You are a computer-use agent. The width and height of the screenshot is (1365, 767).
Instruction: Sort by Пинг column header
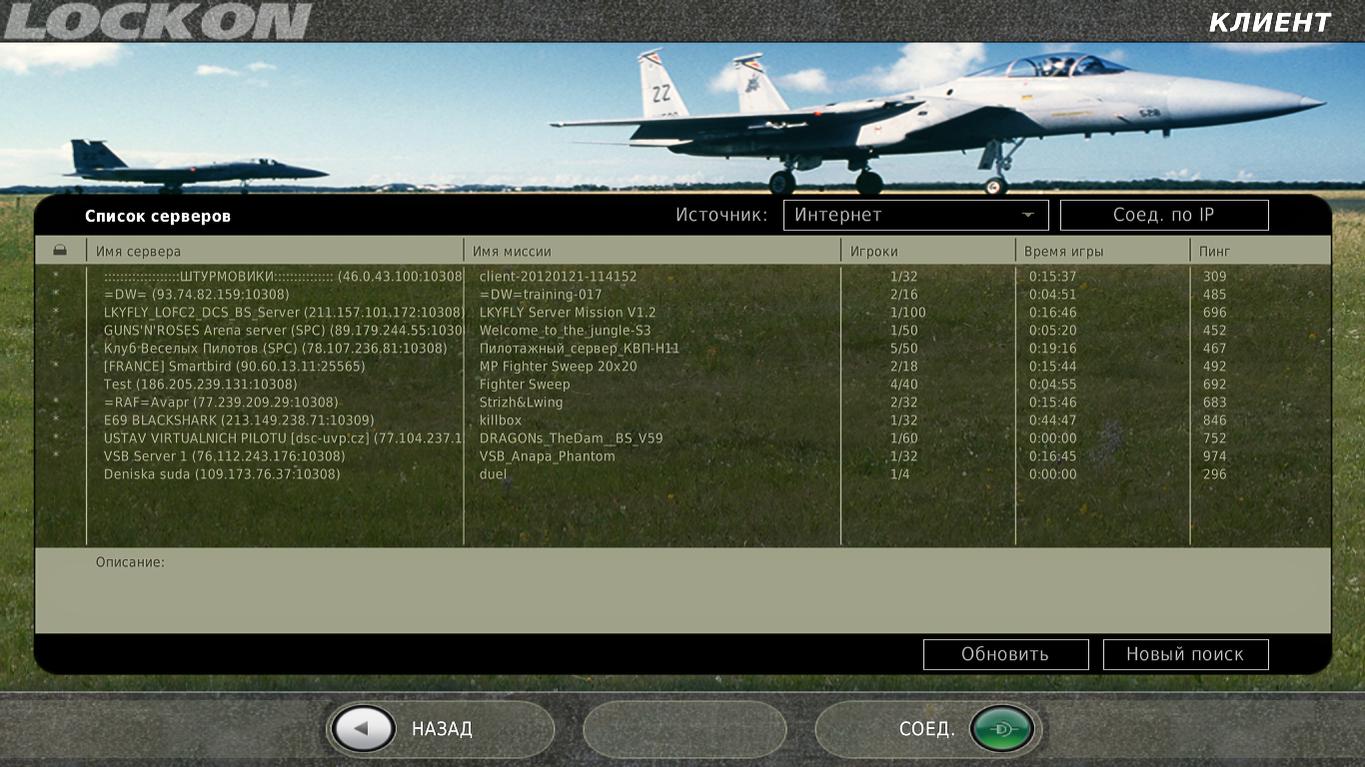click(1214, 252)
